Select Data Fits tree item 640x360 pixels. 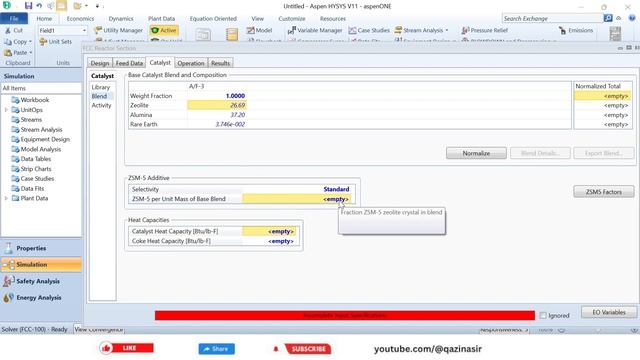(32, 189)
